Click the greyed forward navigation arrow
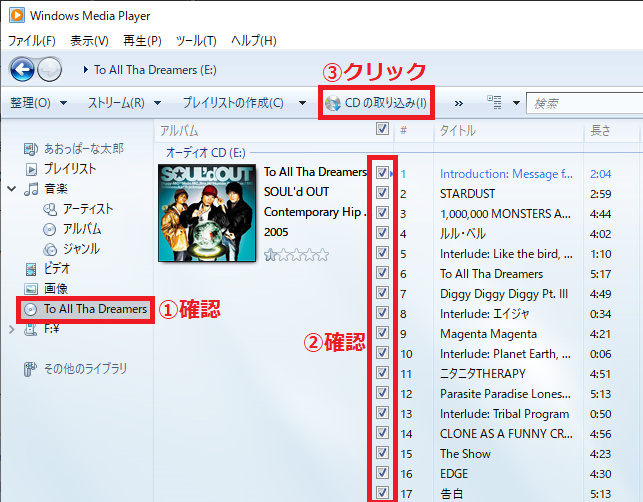The width and height of the screenshot is (643, 502). tap(50, 69)
